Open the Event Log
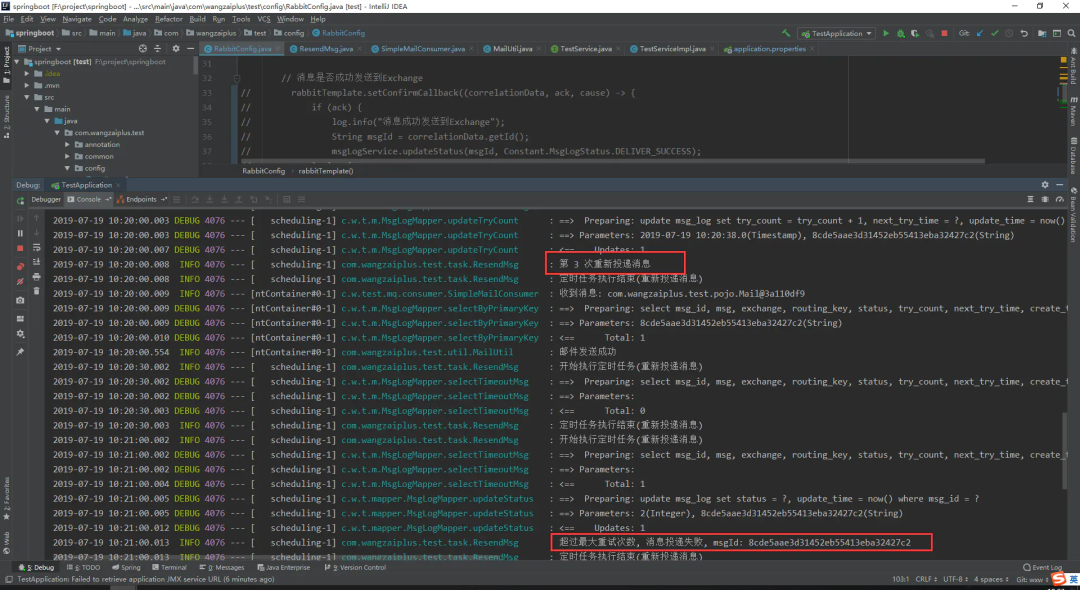1080x590 pixels. pyautogui.click(x=1042, y=568)
